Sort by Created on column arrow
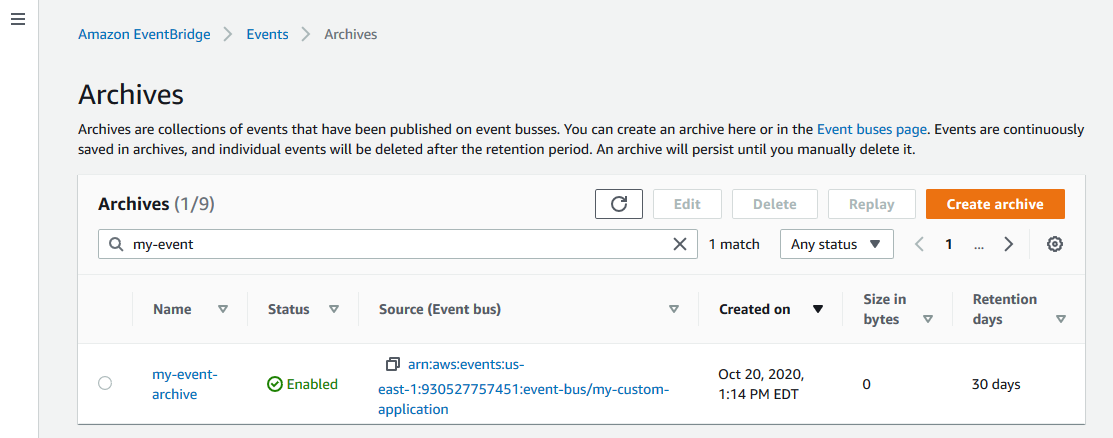1113x438 pixels. point(818,309)
